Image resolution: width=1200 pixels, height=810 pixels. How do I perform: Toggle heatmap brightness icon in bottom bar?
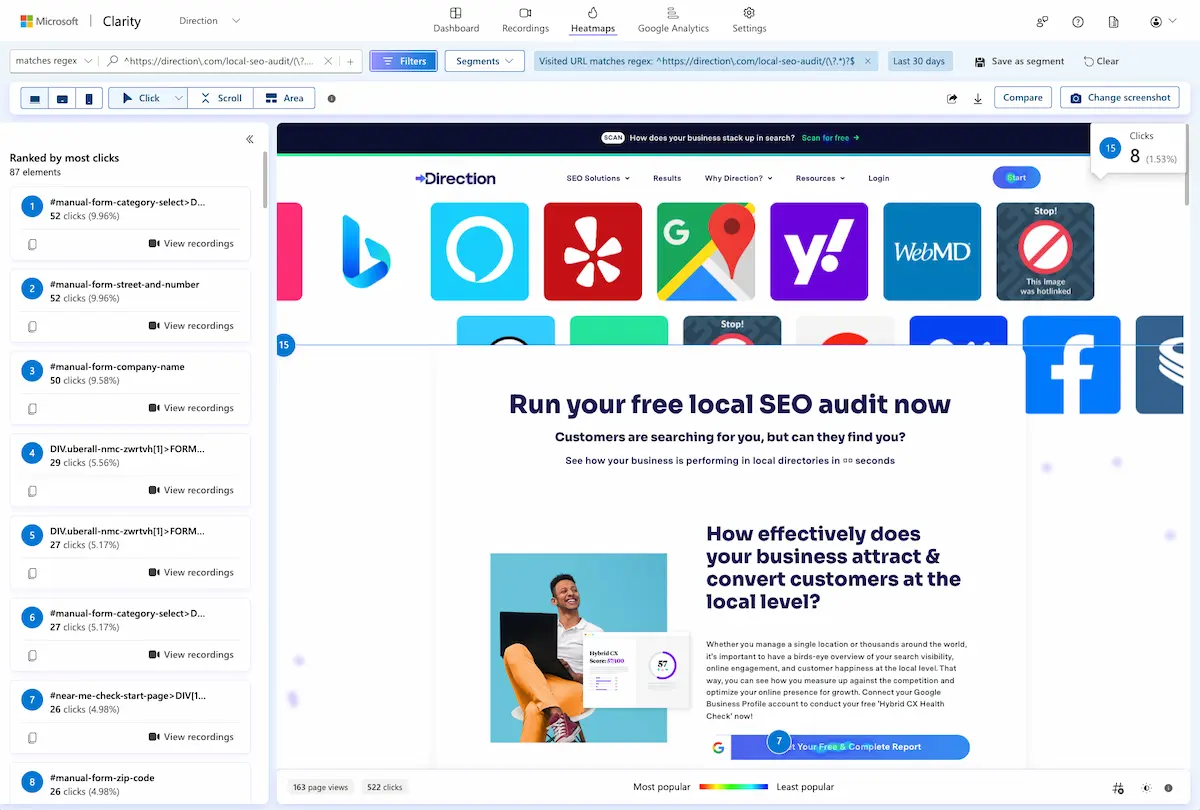coord(1146,788)
